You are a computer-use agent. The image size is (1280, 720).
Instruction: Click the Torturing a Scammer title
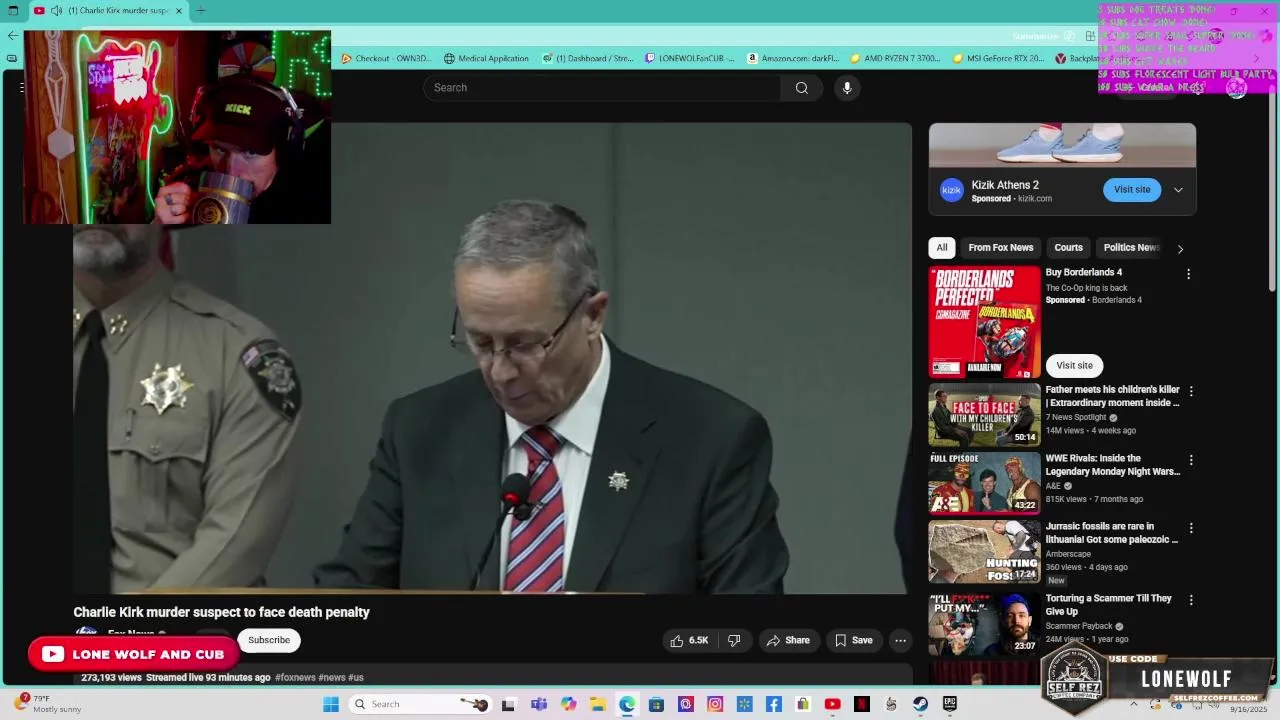pos(1108,605)
